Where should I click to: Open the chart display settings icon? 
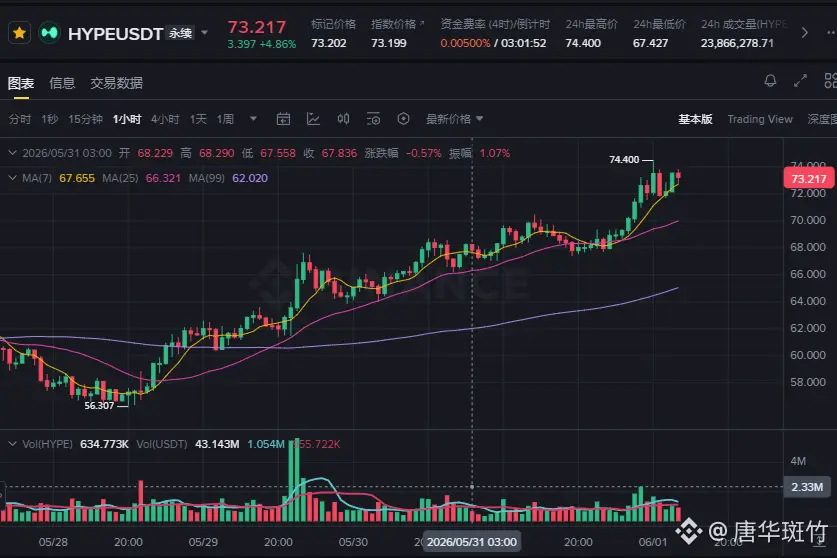tap(373, 119)
